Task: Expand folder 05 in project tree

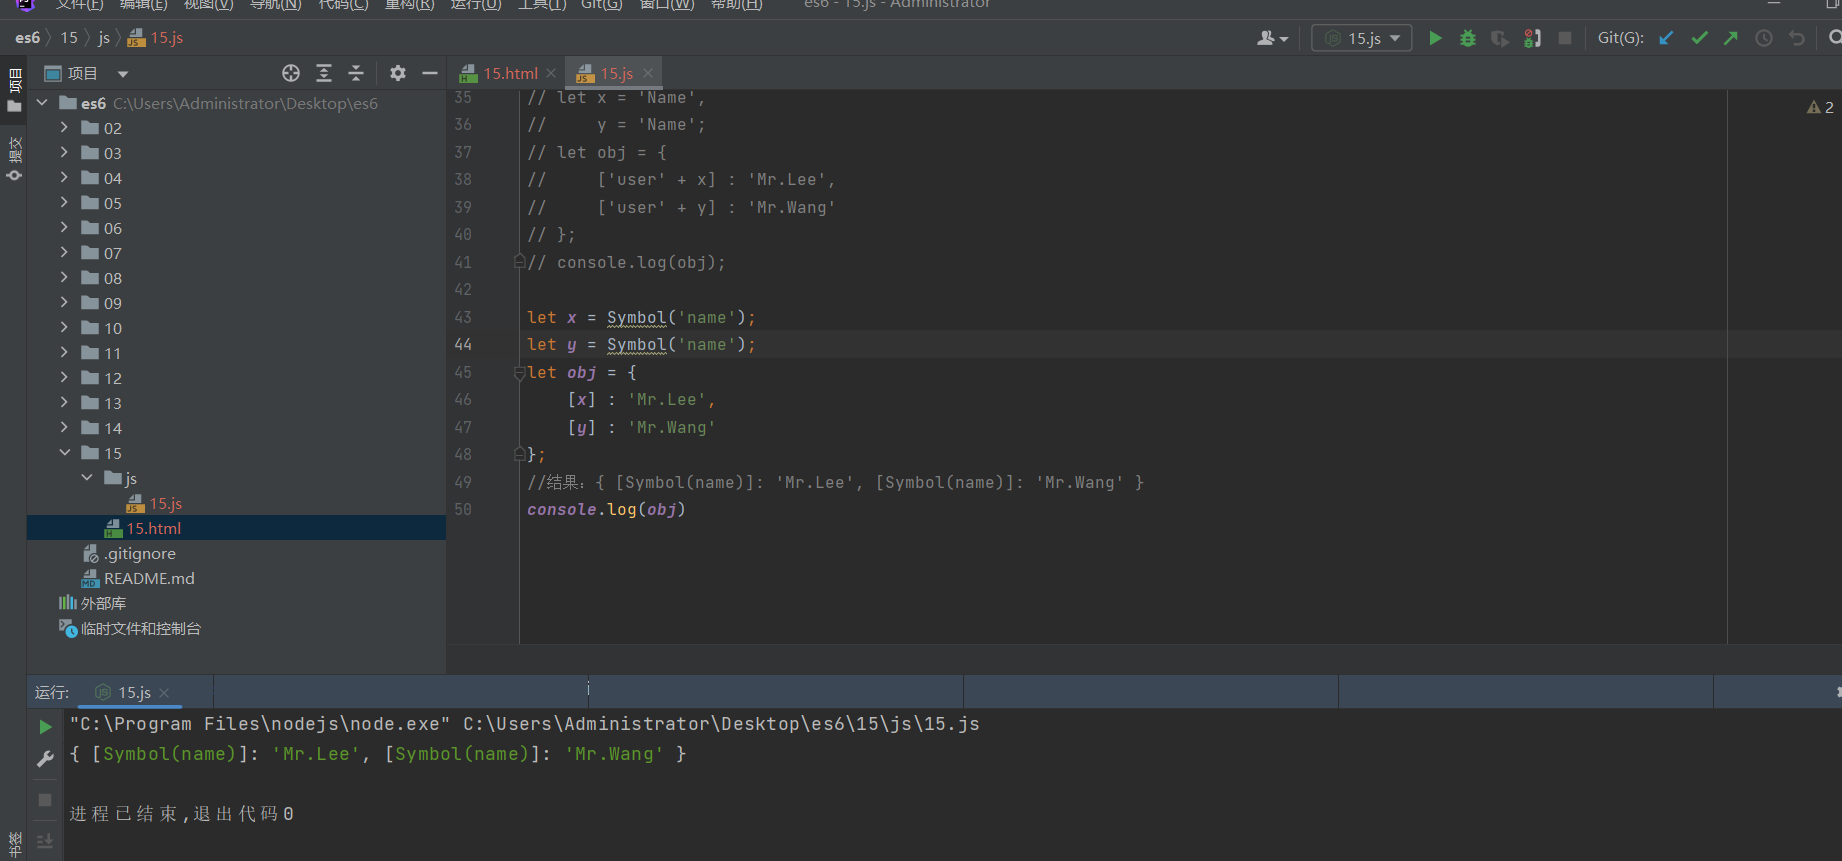Action: [65, 203]
